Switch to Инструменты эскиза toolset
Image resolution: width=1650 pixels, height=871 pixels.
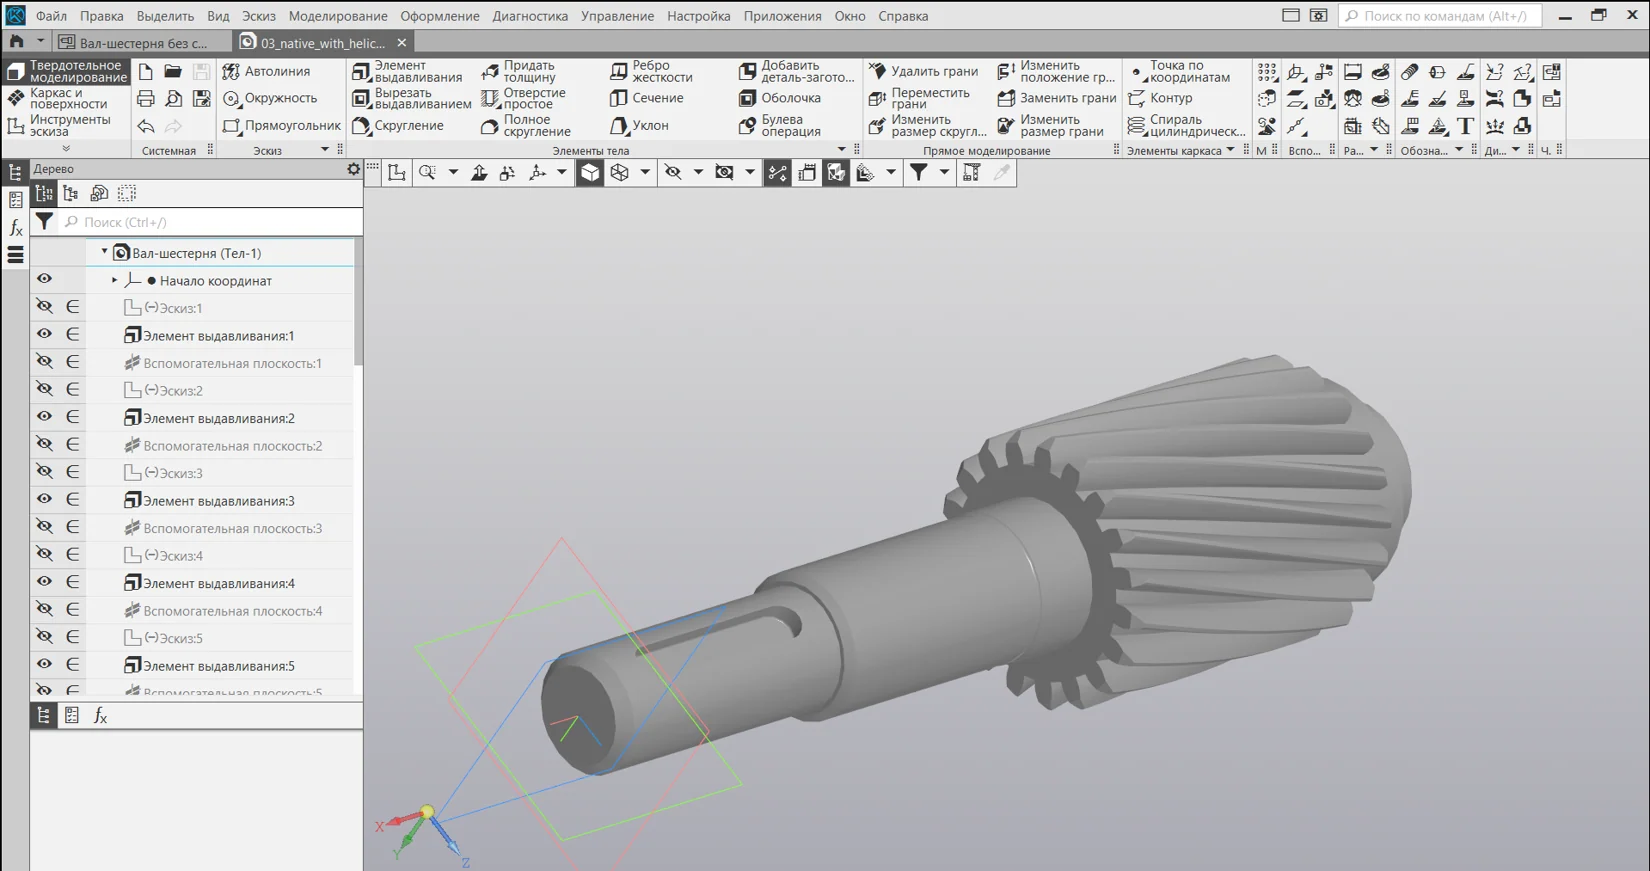click(67, 125)
